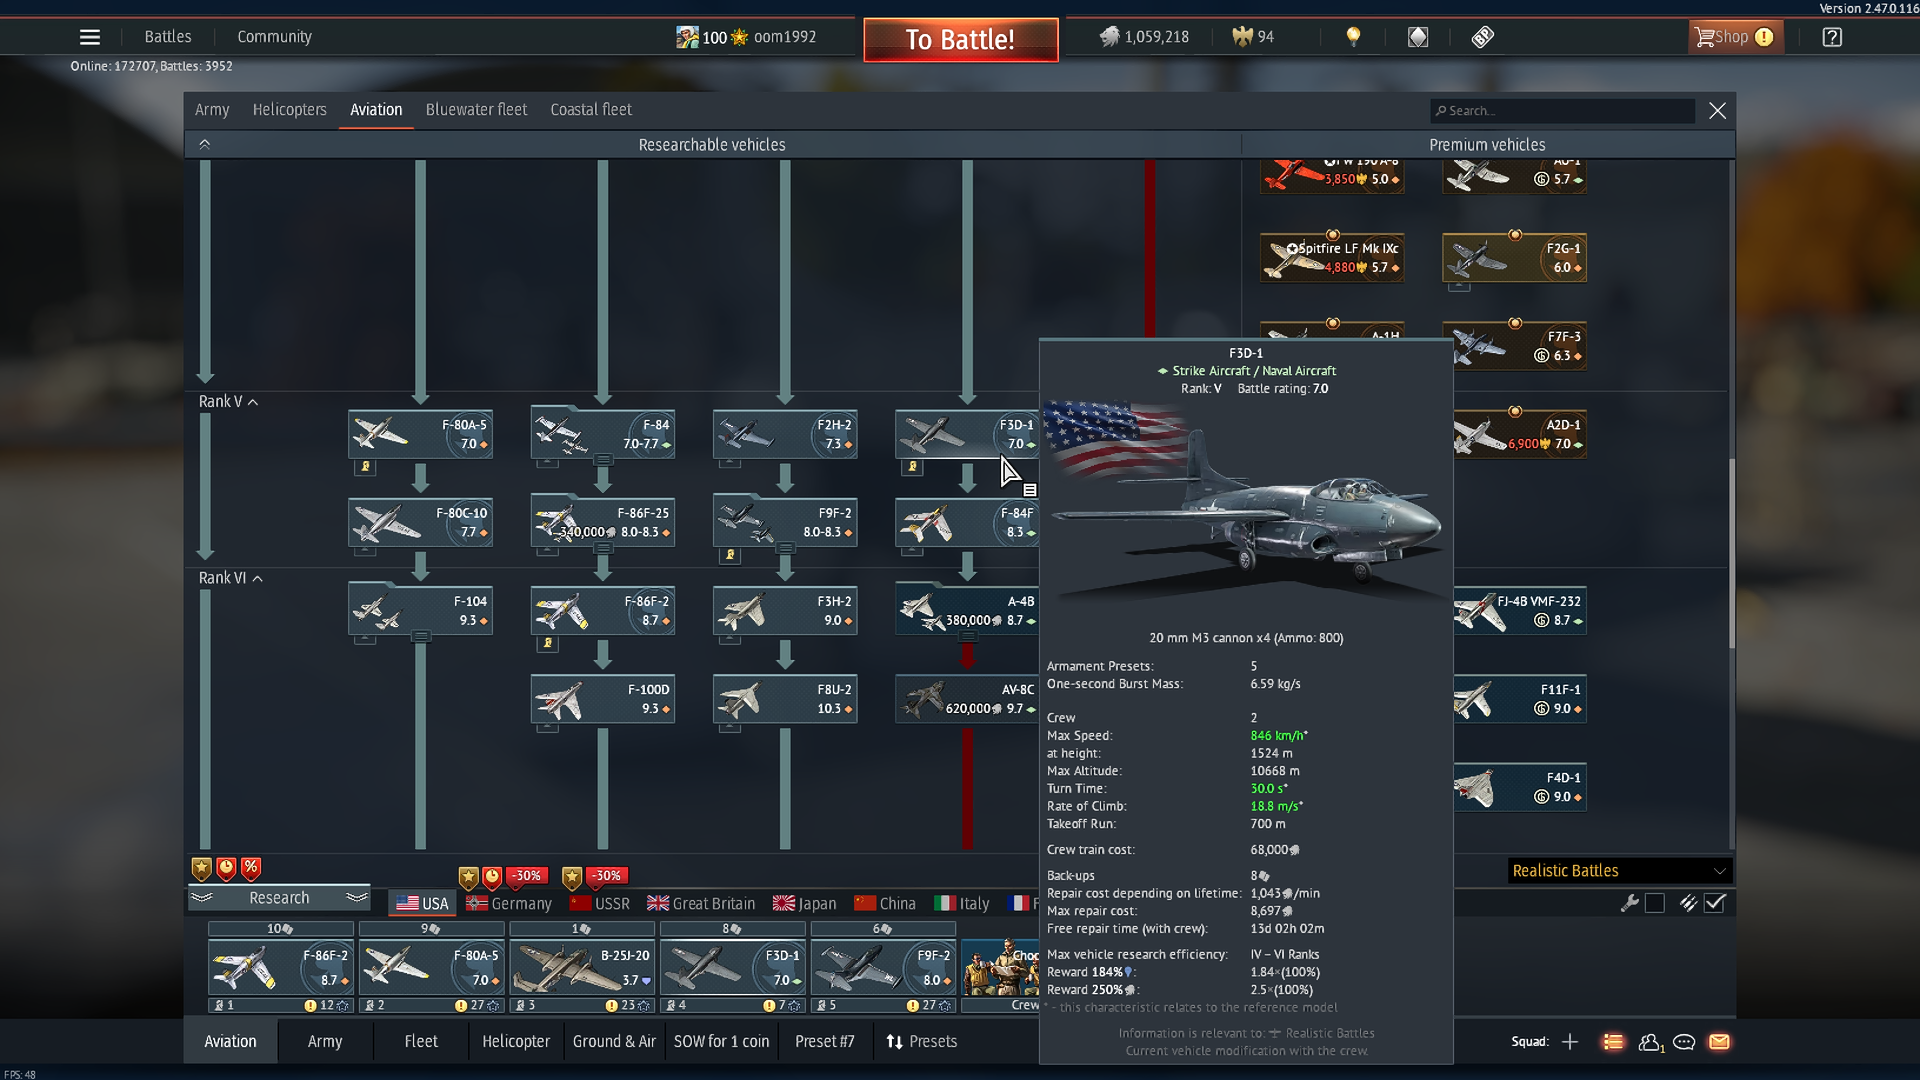Select the Italy nation tab

tap(961, 903)
